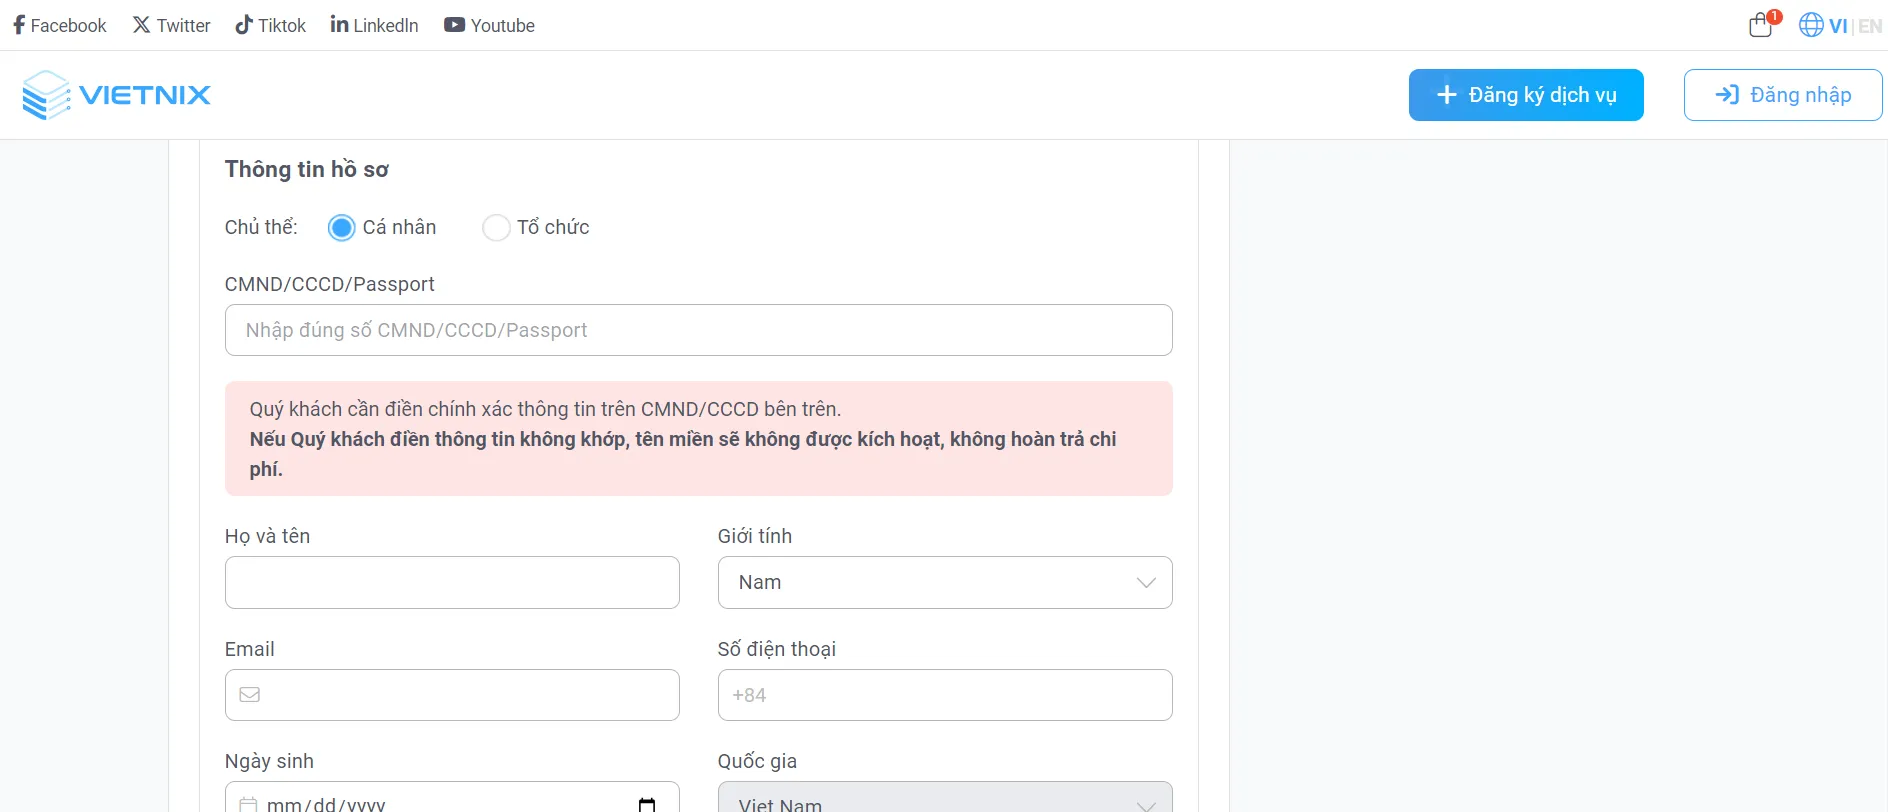Focus the CMND/CCCD/Passport input field

tap(698, 330)
